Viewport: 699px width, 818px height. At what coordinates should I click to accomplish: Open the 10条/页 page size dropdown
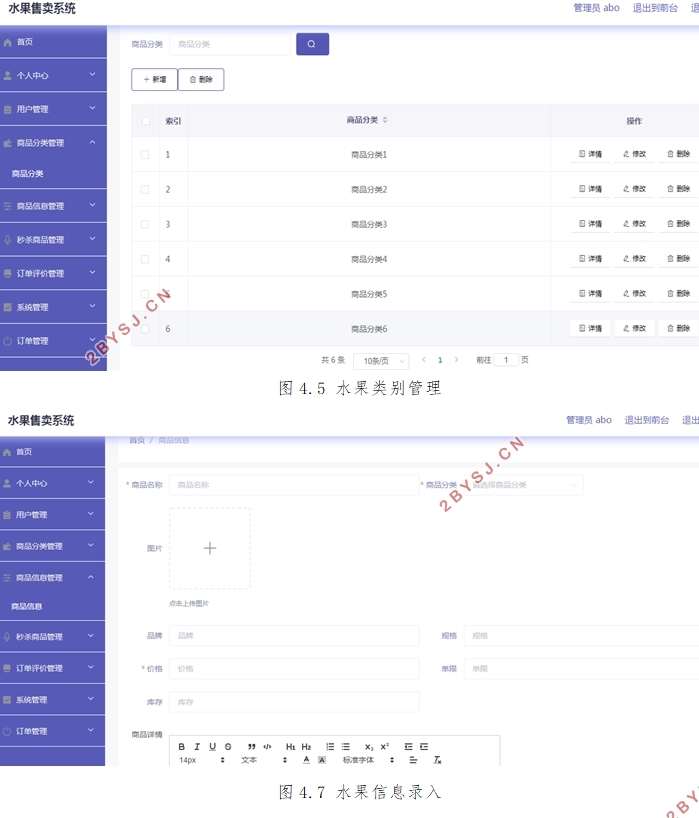[380, 361]
